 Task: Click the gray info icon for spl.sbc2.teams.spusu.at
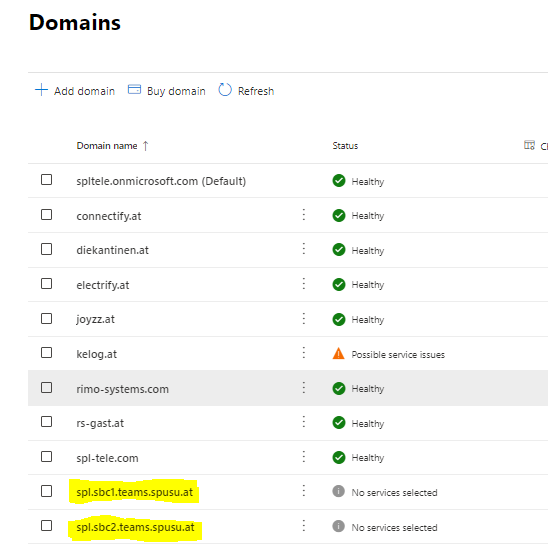pos(338,526)
